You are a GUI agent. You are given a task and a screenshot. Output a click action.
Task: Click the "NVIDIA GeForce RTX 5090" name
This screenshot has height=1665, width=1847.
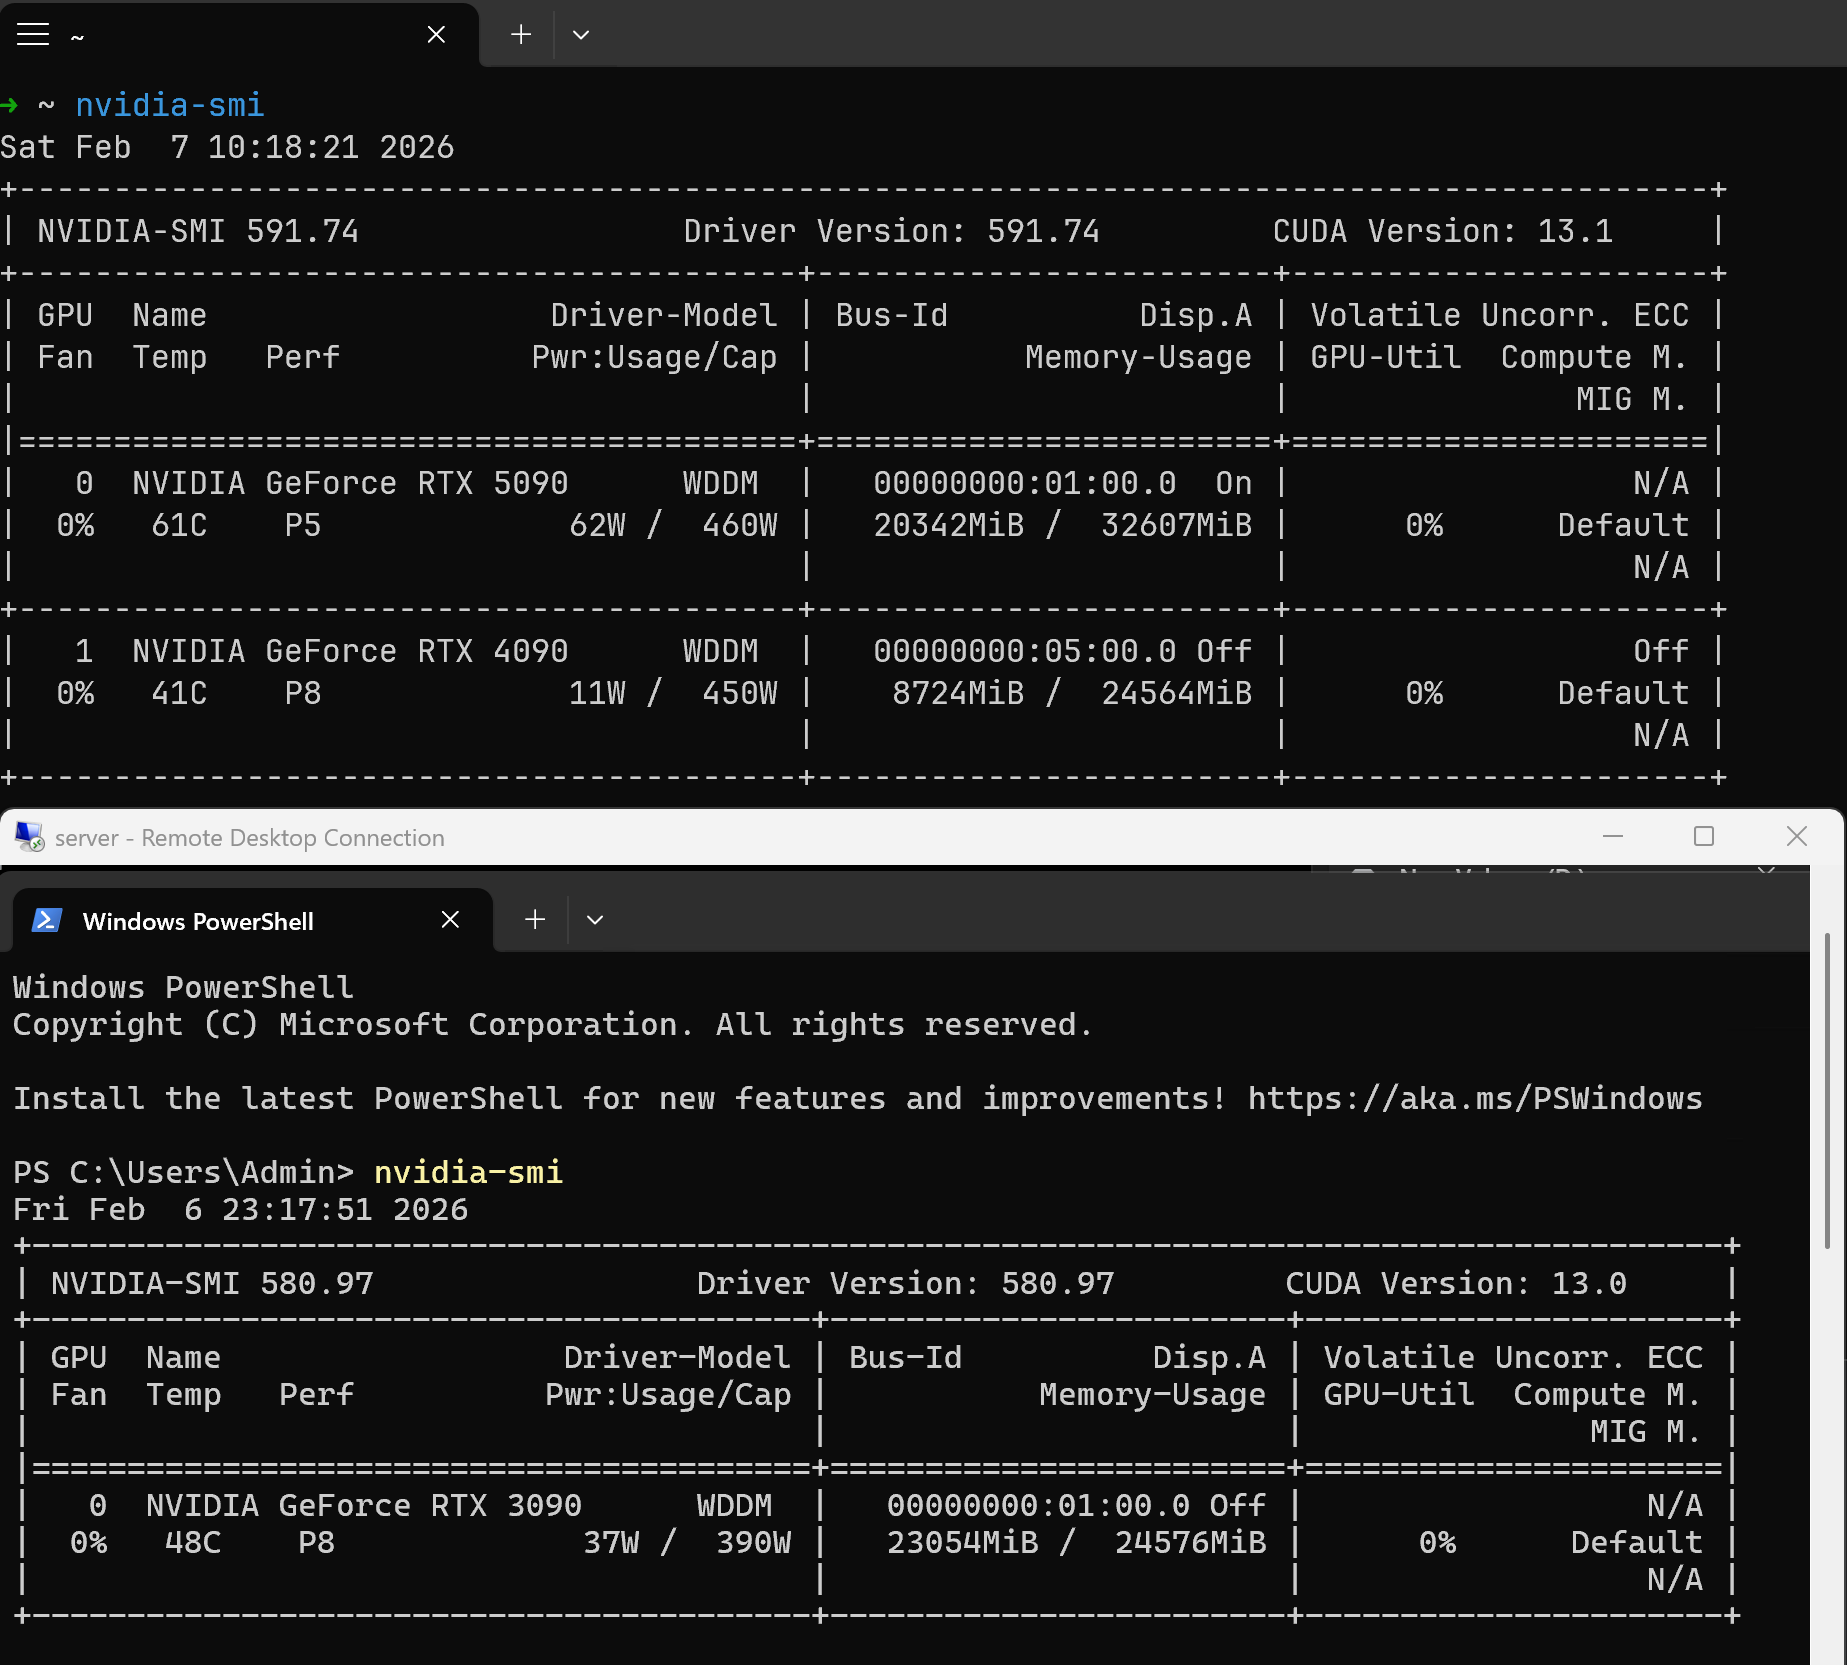[350, 484]
